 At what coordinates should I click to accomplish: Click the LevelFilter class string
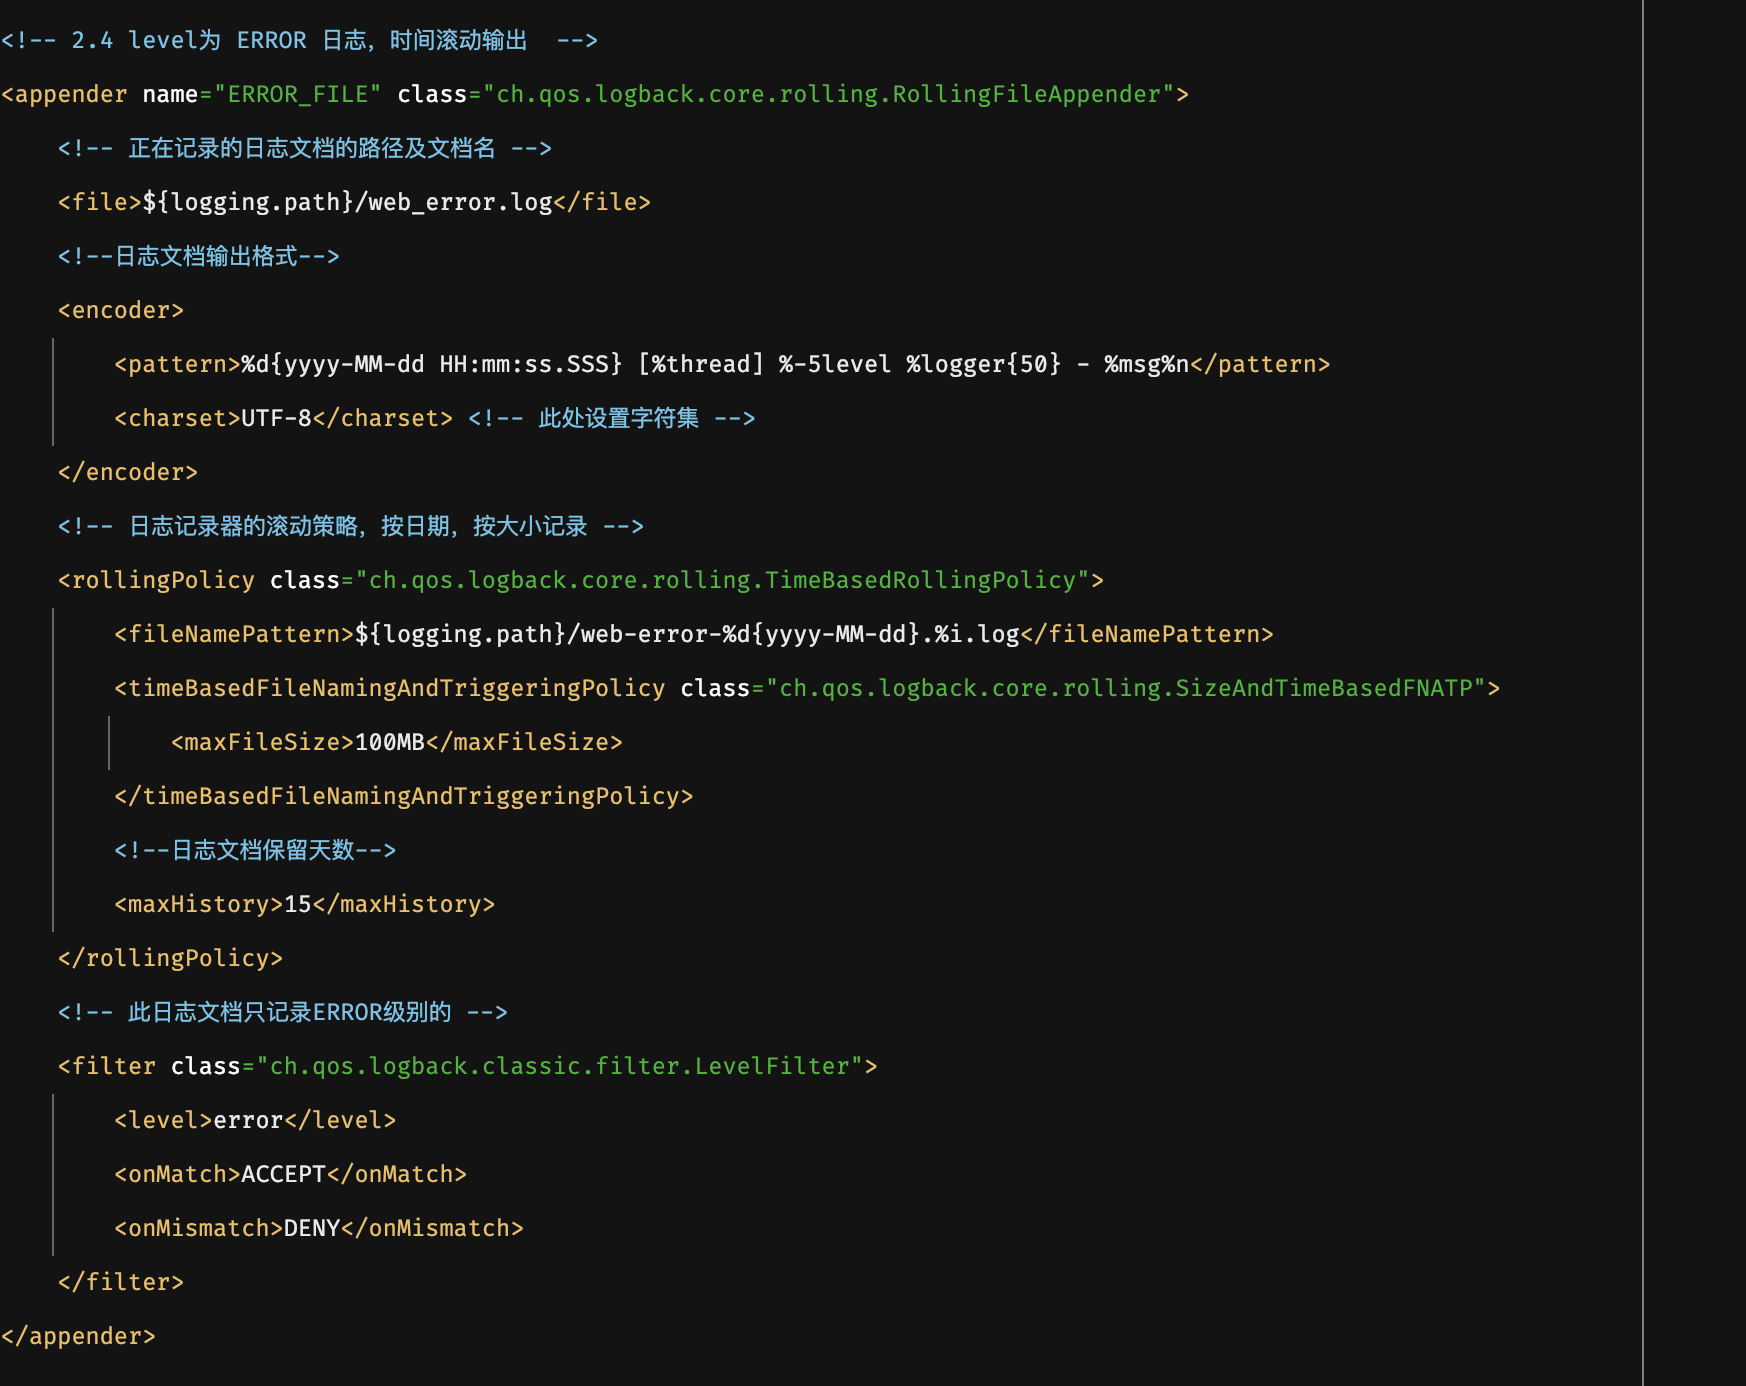(x=560, y=1066)
